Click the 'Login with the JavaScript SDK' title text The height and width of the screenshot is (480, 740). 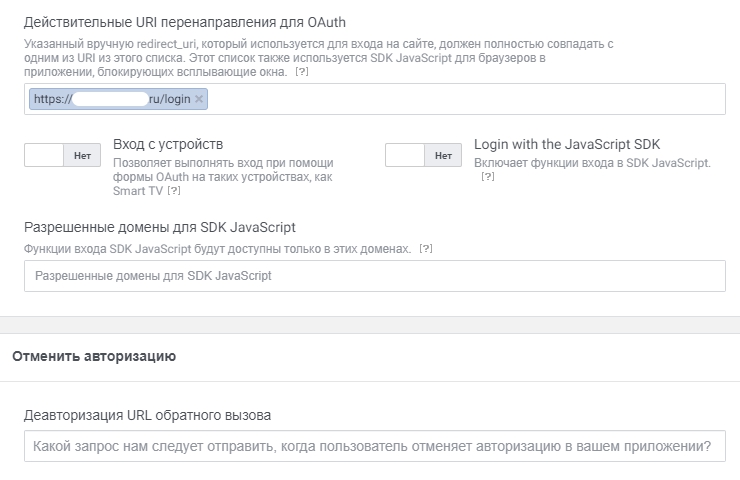[567, 144]
